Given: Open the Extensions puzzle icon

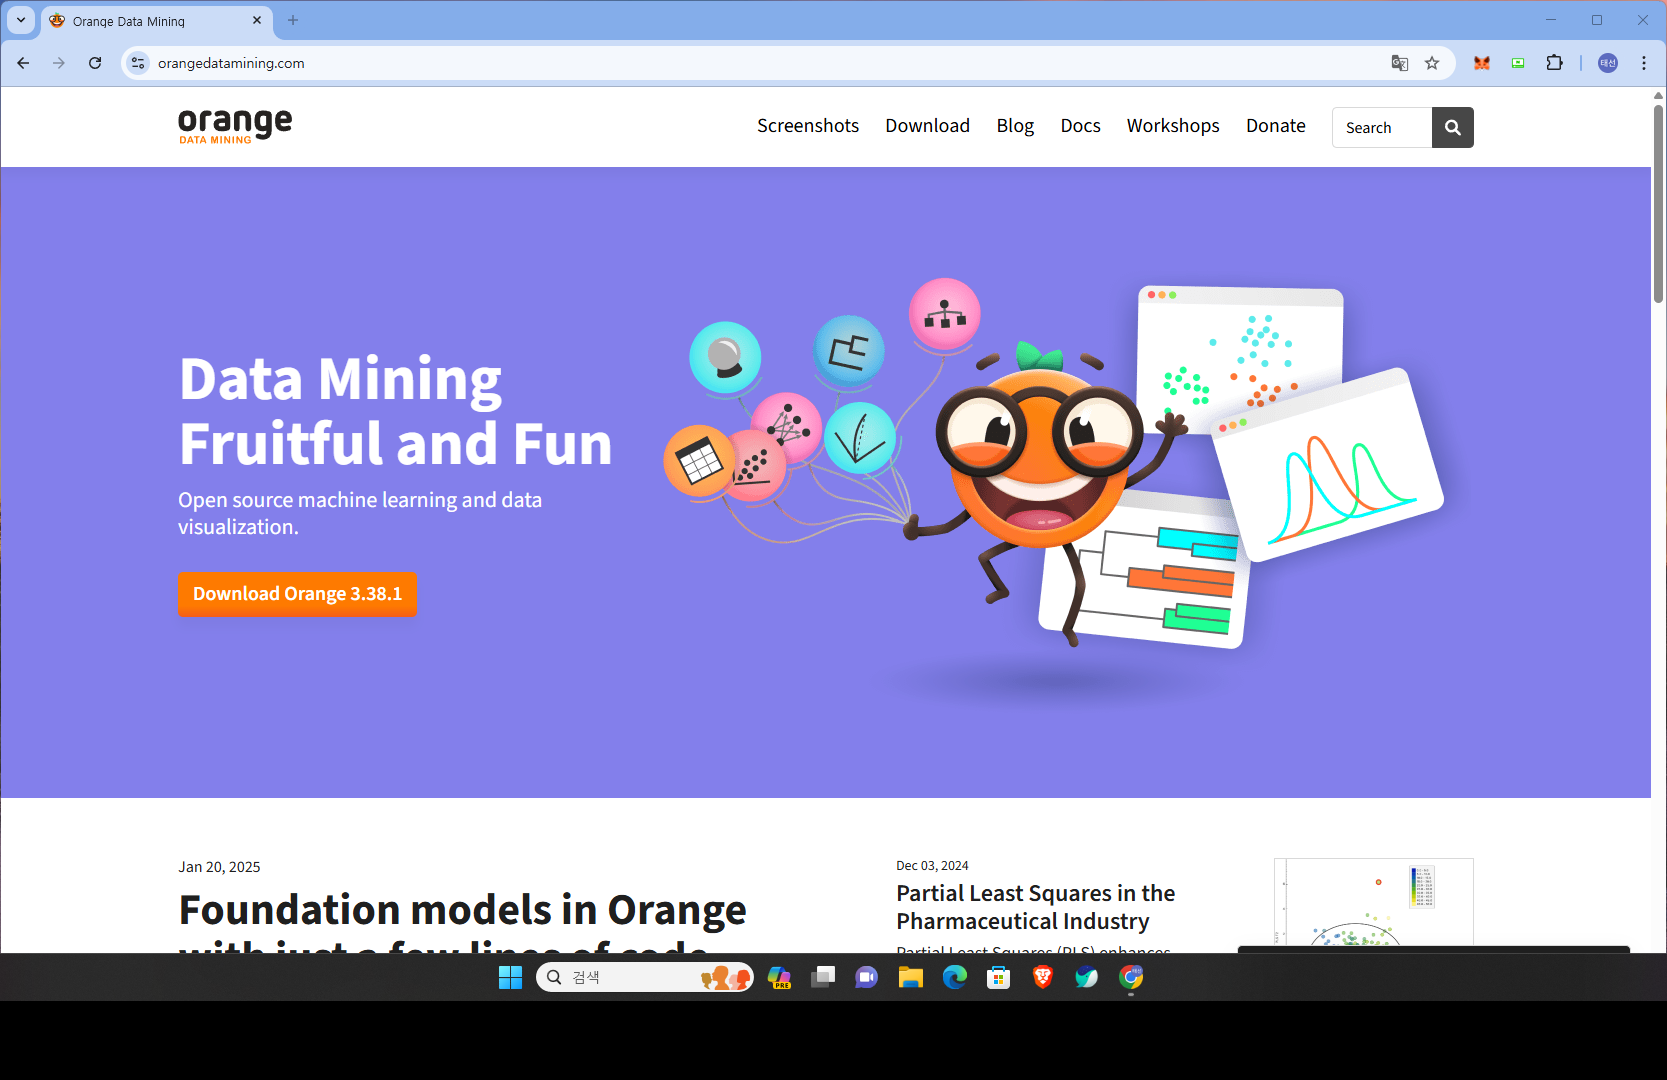Looking at the screenshot, I should [x=1554, y=63].
